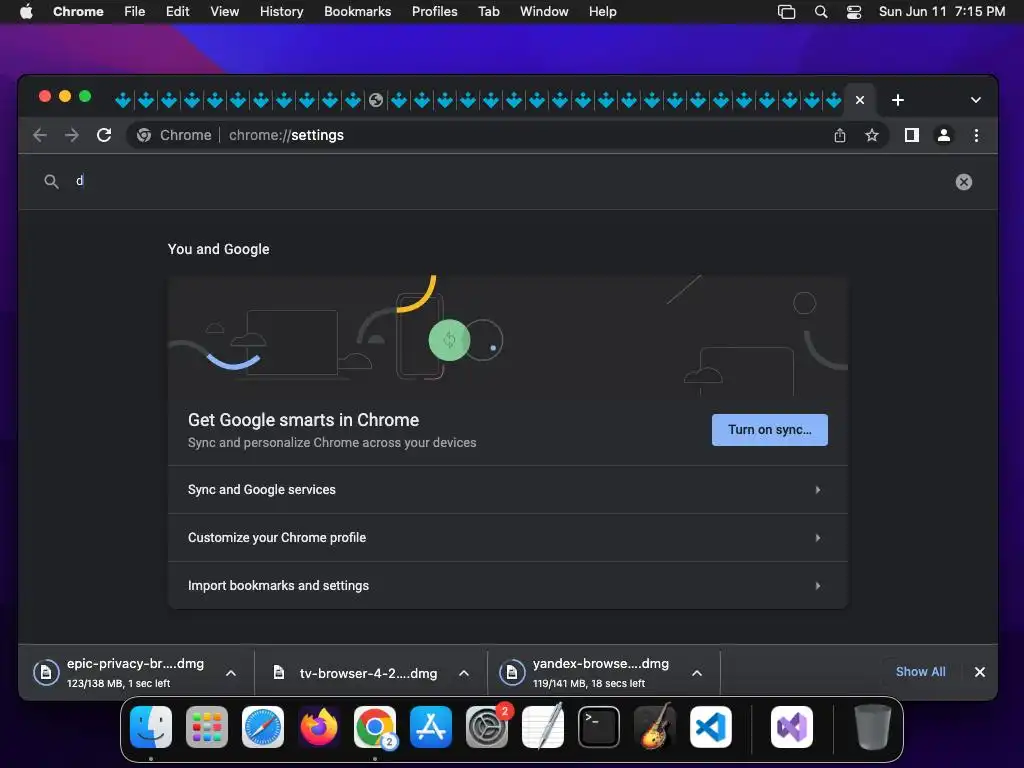Click the yandex-browse dmg download item
The width and height of the screenshot is (1024, 768).
[586, 673]
